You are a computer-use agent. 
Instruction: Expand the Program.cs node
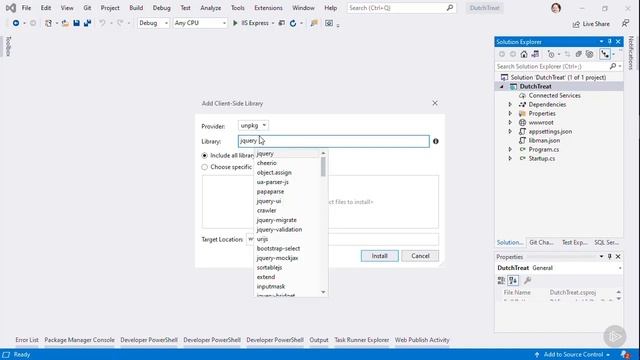510,149
